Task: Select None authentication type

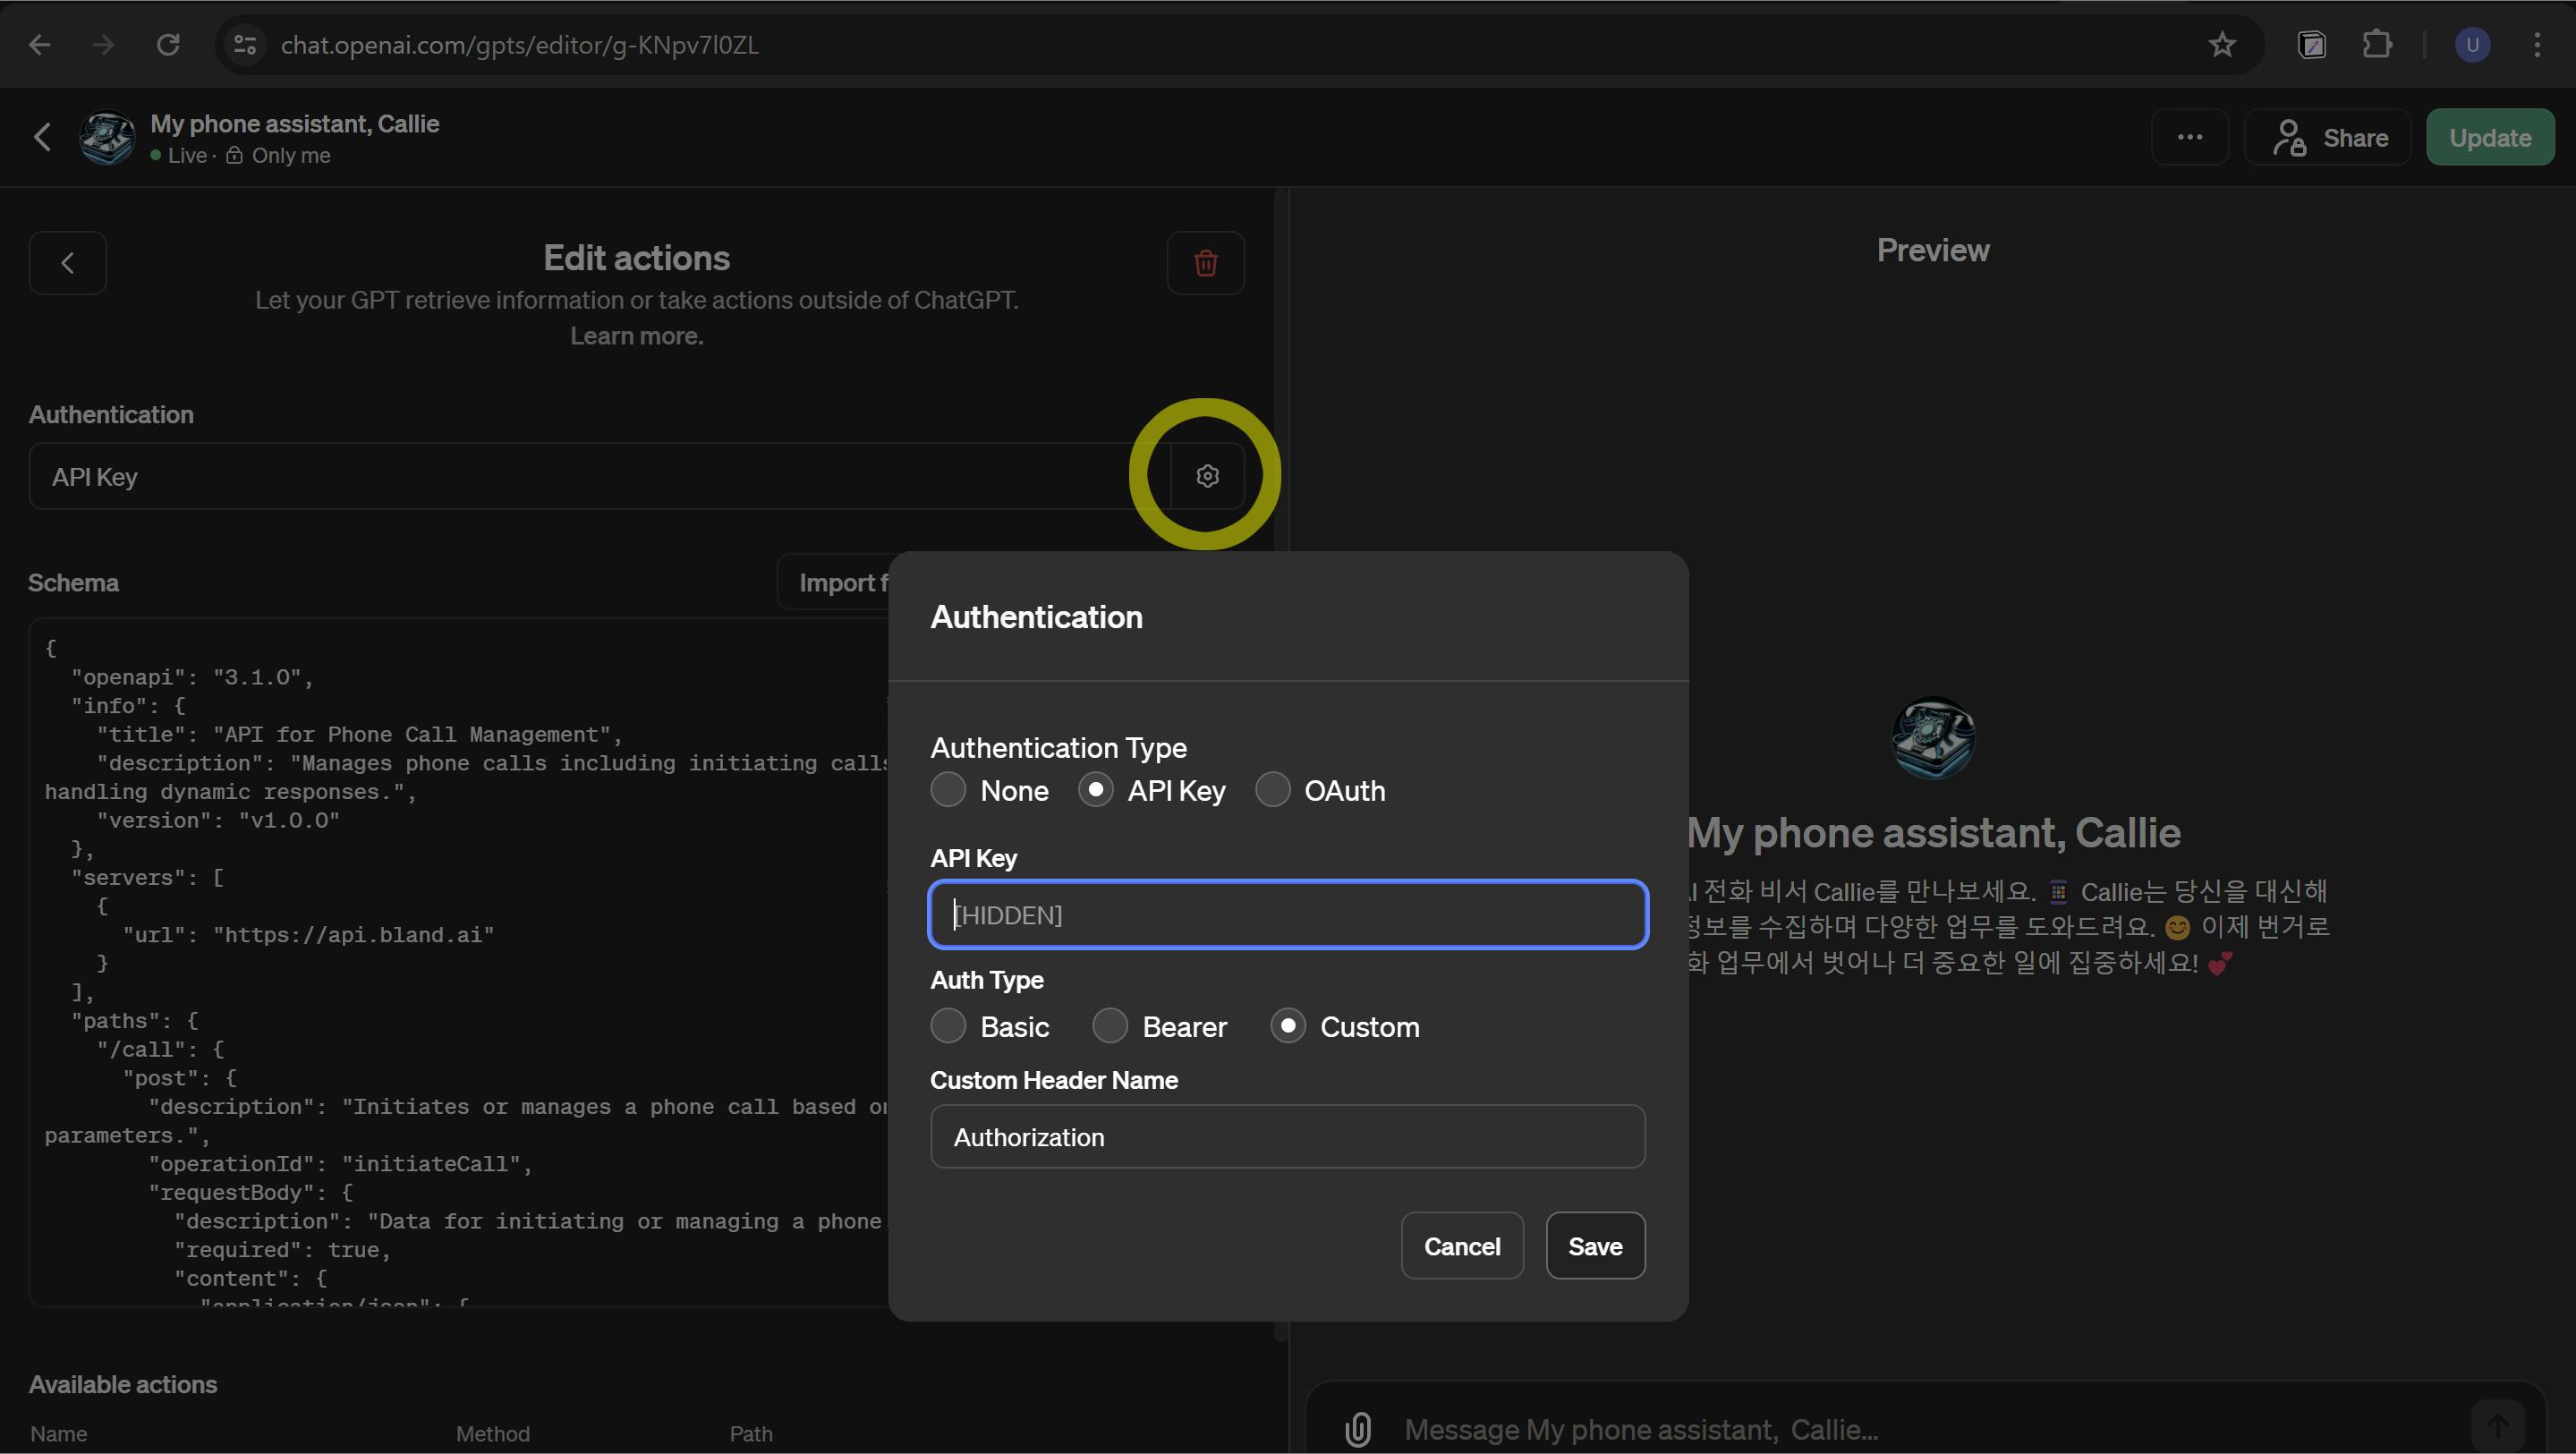Action: [948, 790]
